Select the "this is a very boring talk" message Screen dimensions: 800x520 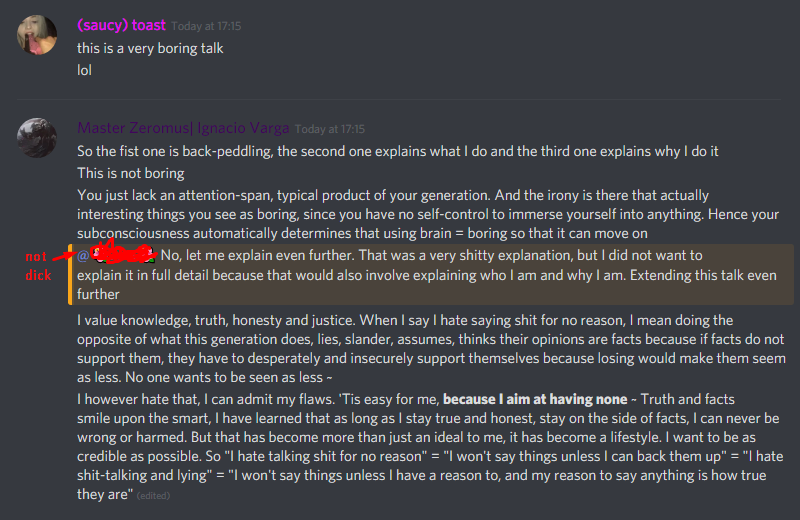pyautogui.click(x=150, y=48)
